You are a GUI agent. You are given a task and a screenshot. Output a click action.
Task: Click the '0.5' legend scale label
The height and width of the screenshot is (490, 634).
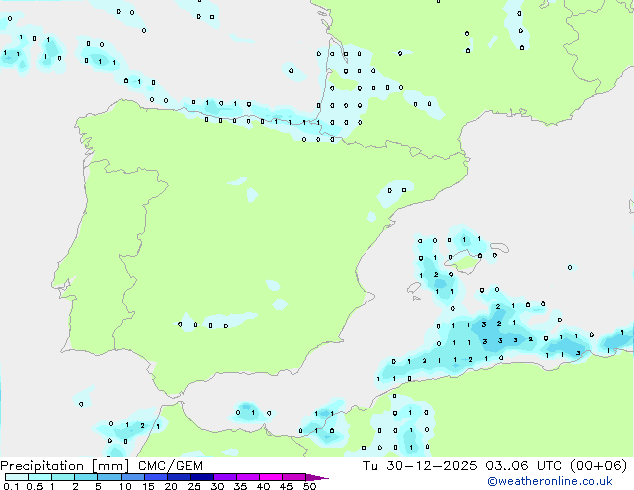35,486
